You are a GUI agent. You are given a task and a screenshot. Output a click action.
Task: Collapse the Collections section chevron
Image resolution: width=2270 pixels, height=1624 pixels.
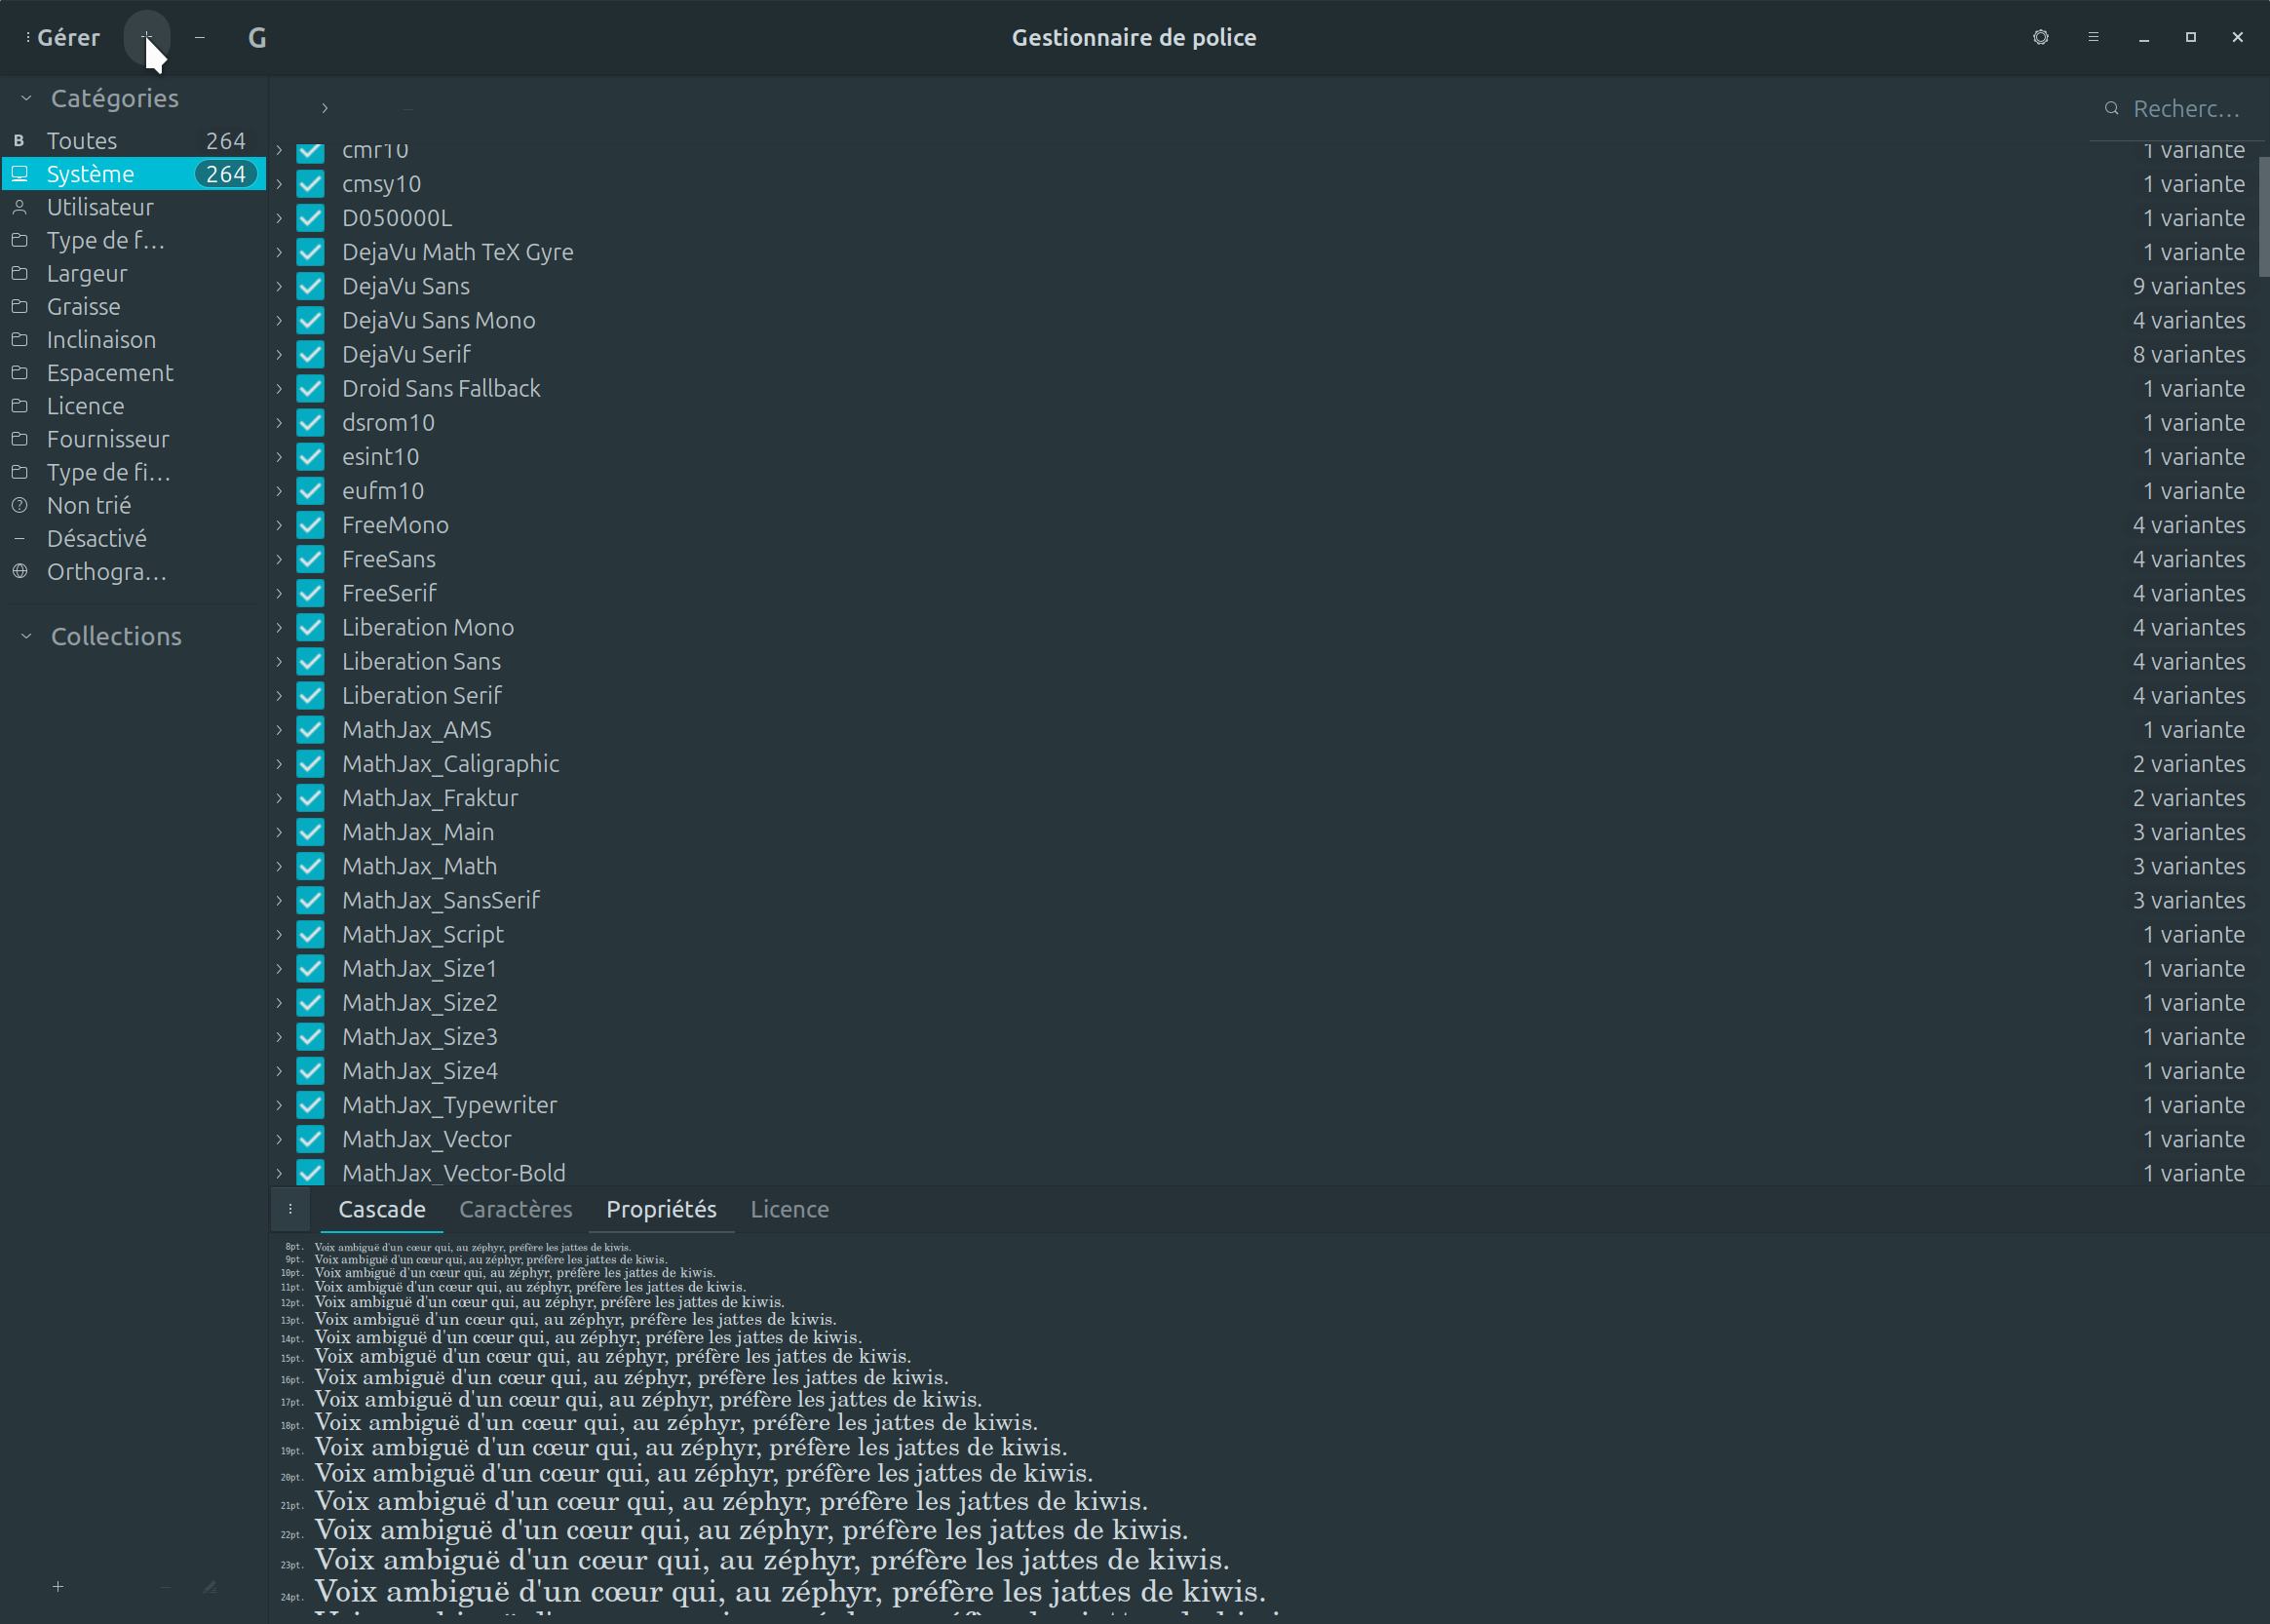pyautogui.click(x=27, y=636)
